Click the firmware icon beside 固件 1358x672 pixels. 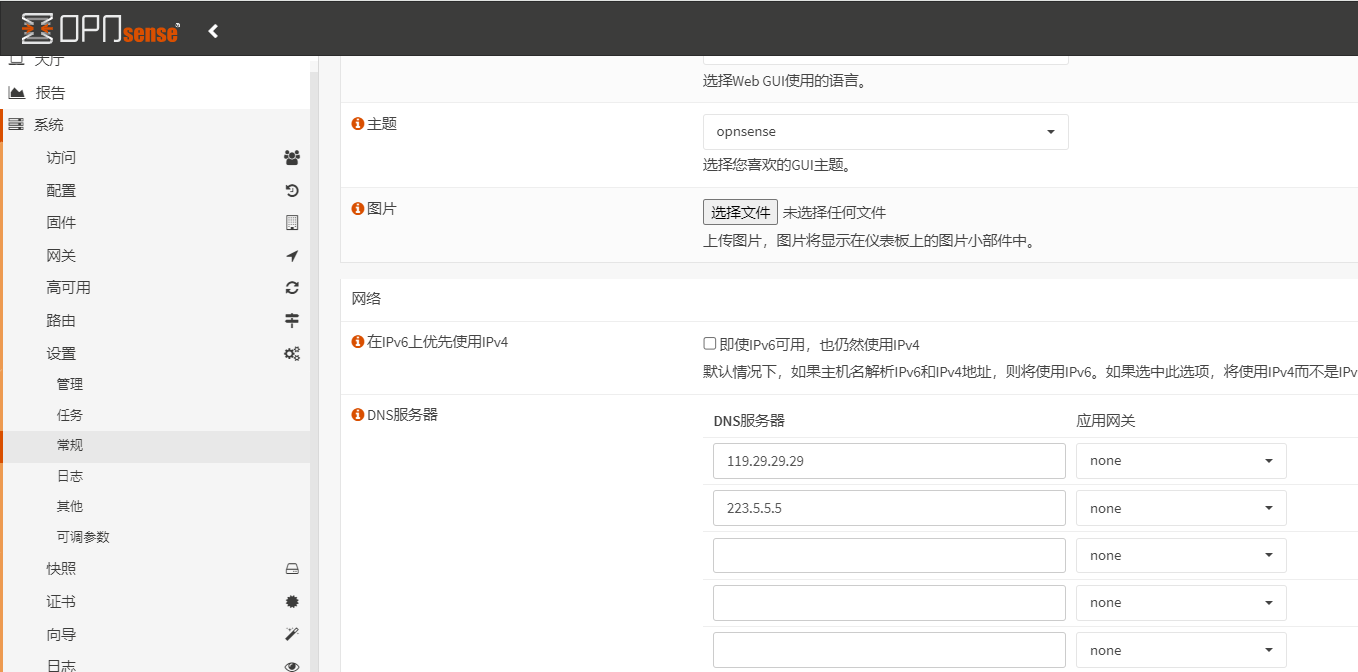pyautogui.click(x=292, y=223)
